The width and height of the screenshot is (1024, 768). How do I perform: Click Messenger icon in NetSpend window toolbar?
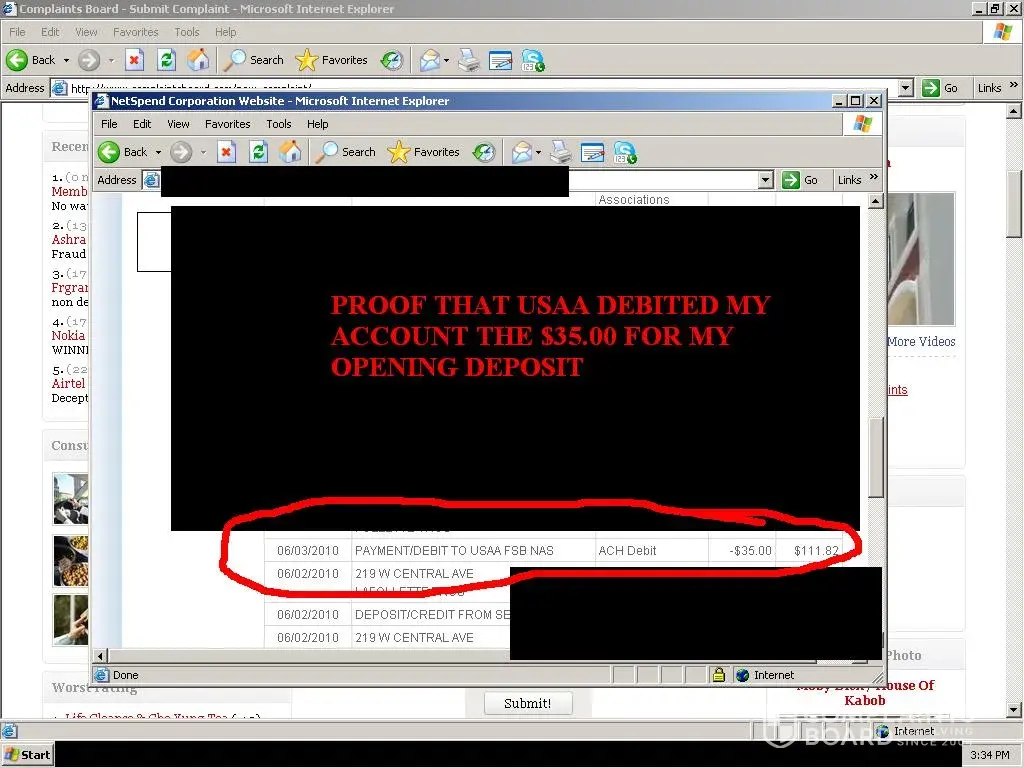[x=625, y=152]
